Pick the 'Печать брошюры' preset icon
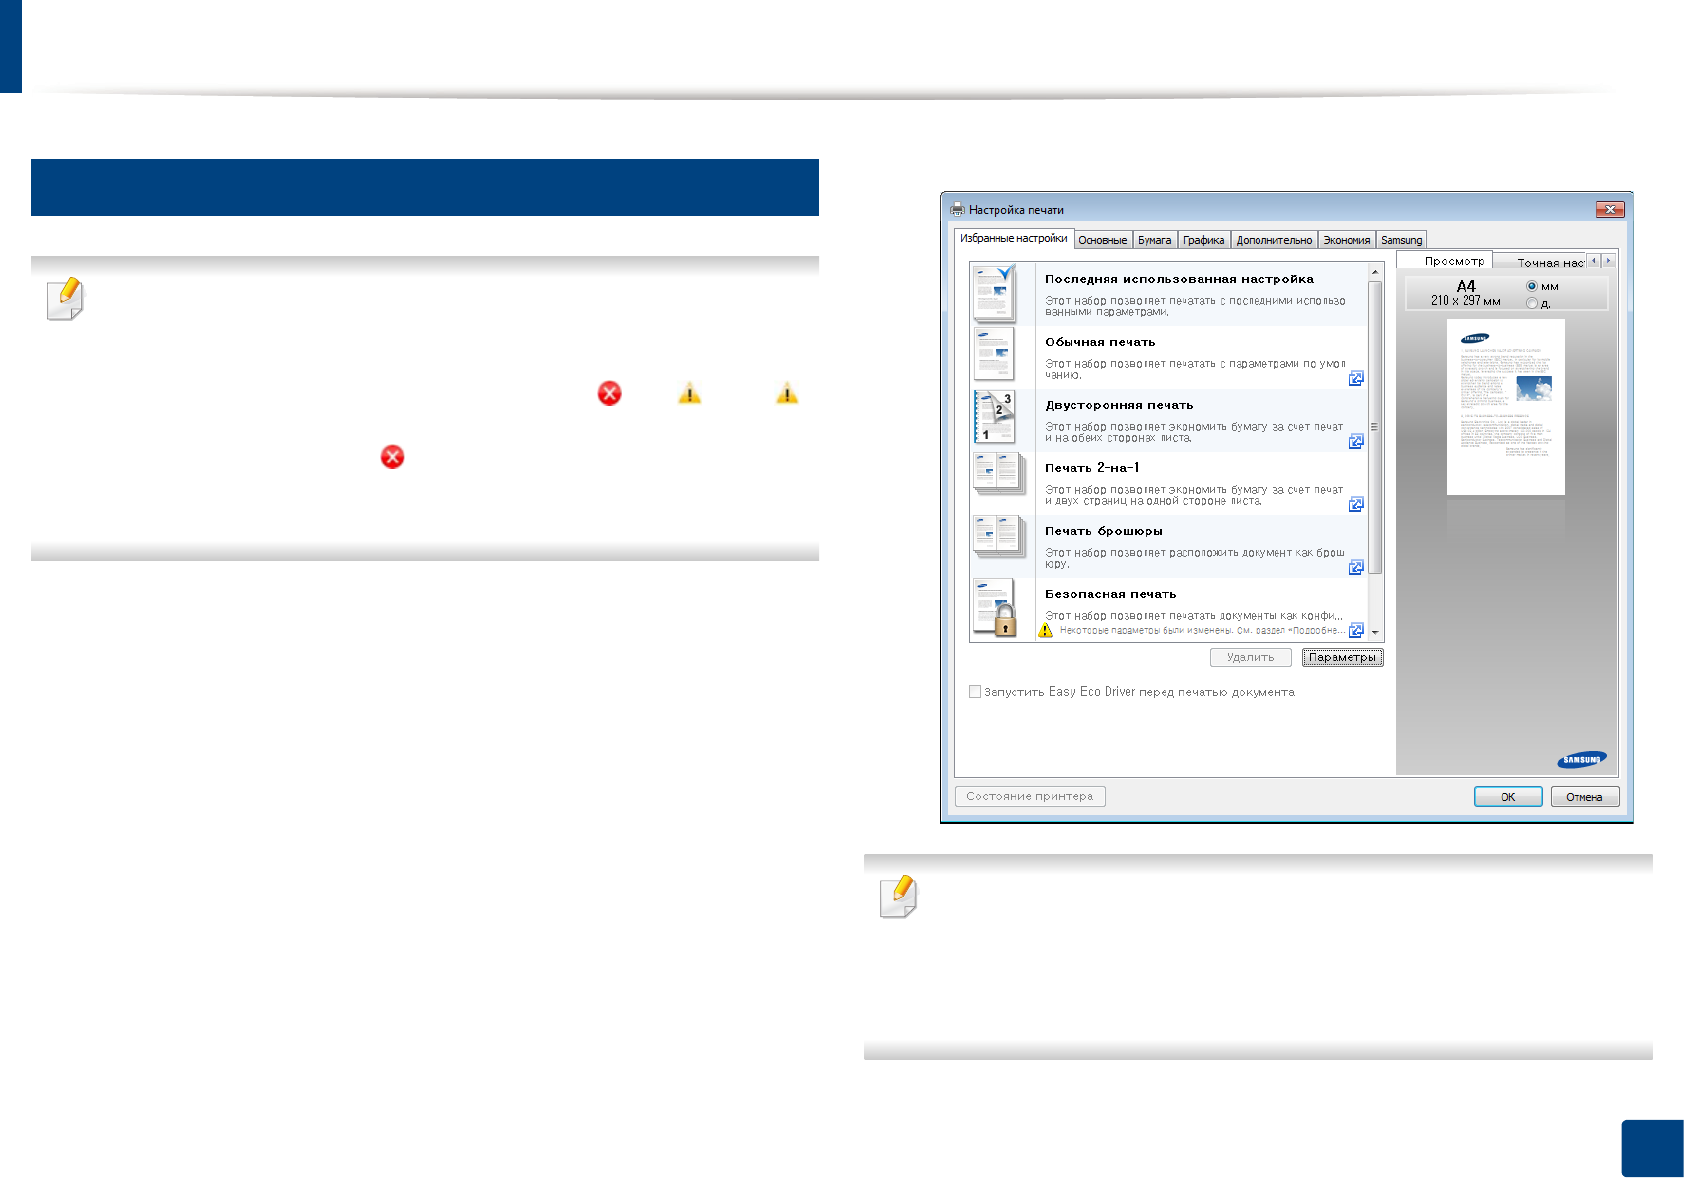The image size is (1684, 1190). [998, 537]
